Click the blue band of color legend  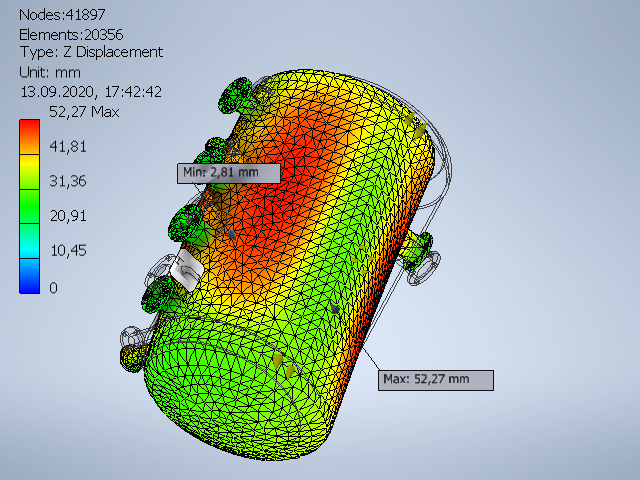point(29,276)
